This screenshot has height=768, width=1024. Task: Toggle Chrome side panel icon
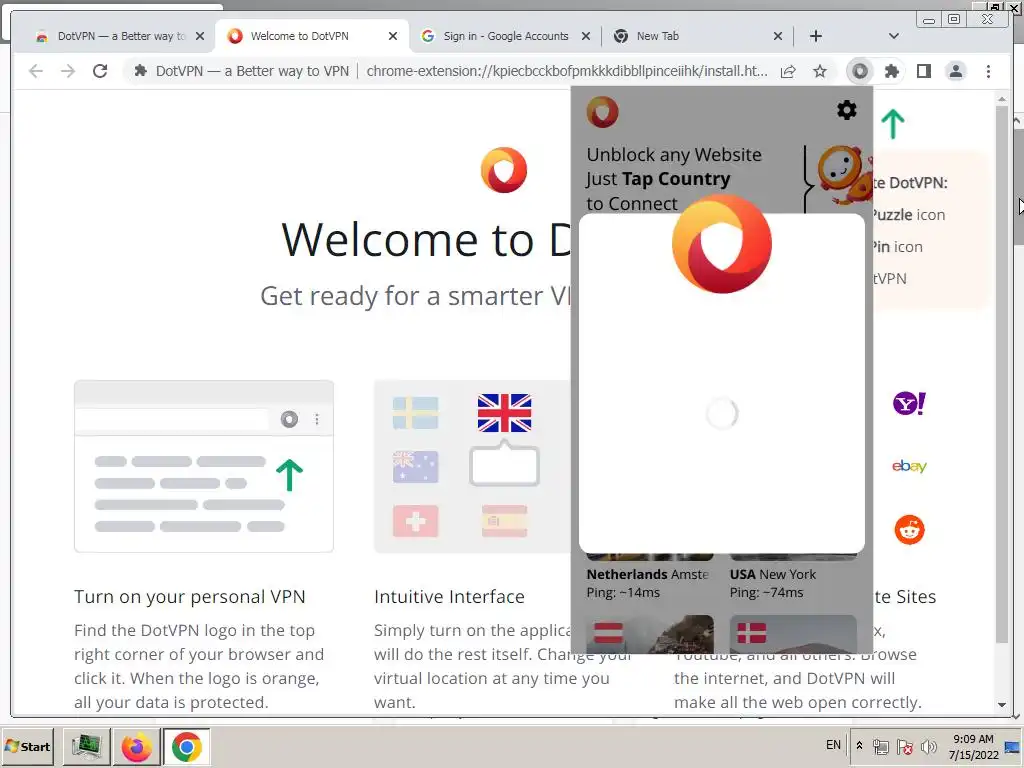pos(923,71)
